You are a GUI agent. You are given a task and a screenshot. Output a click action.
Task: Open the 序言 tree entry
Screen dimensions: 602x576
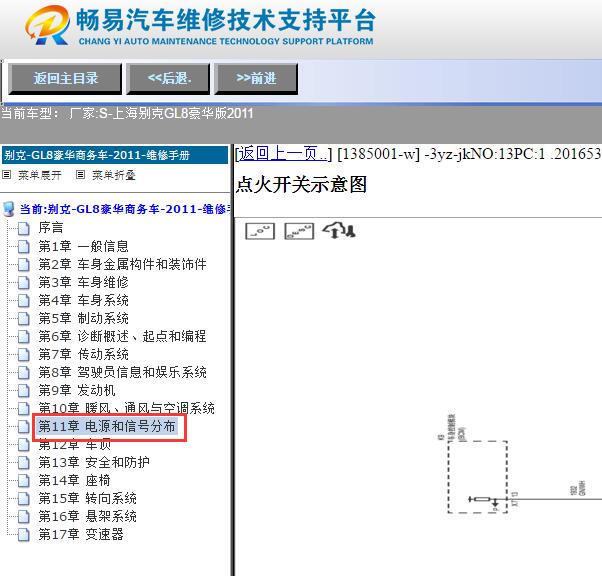coord(51,228)
